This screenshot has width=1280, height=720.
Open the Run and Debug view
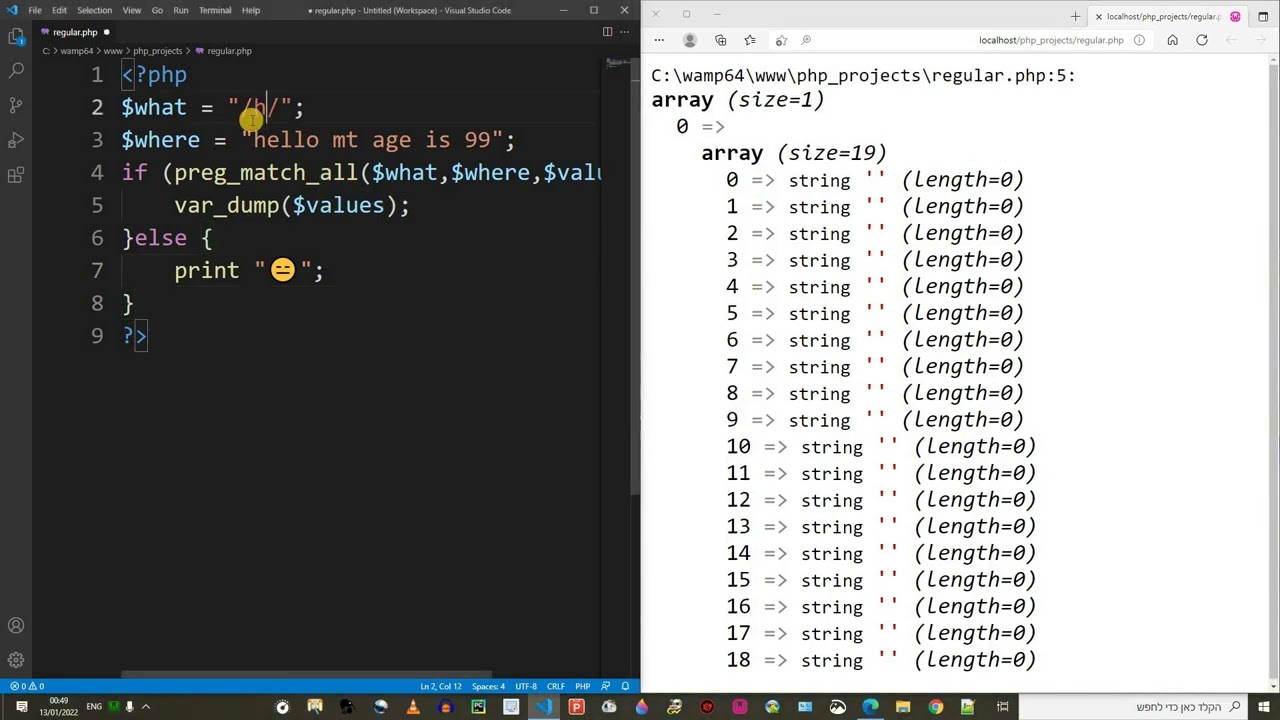(x=16, y=140)
